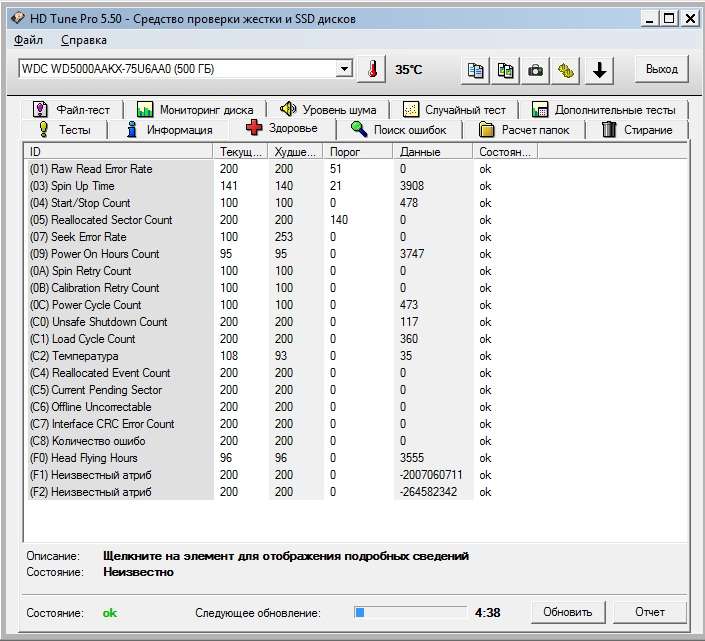705x641 pixels.
Task: Click the Обновить button
Action: 568,612
